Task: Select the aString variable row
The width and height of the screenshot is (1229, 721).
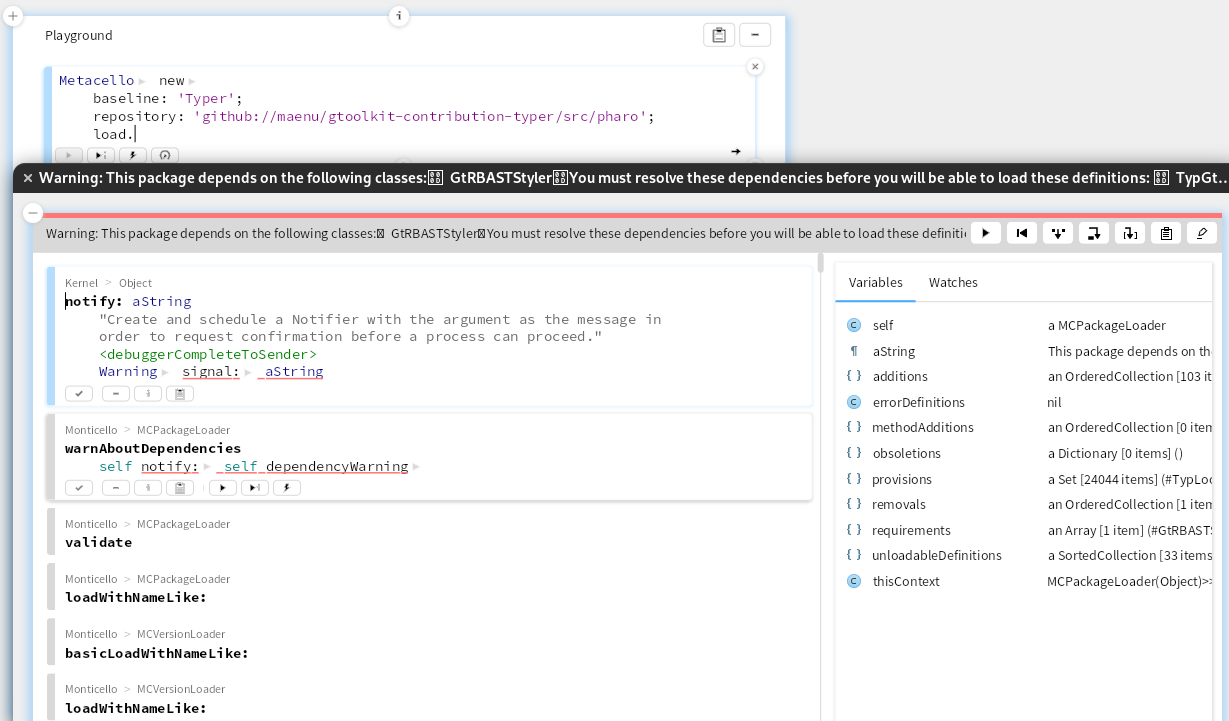Action: 1024,351
